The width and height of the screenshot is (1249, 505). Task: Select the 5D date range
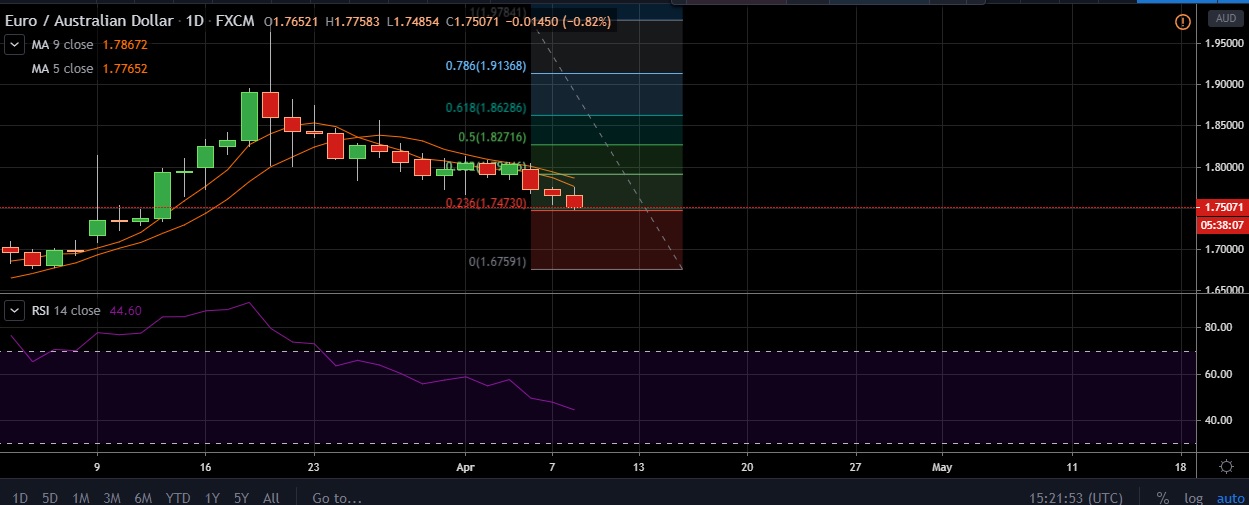click(49, 497)
